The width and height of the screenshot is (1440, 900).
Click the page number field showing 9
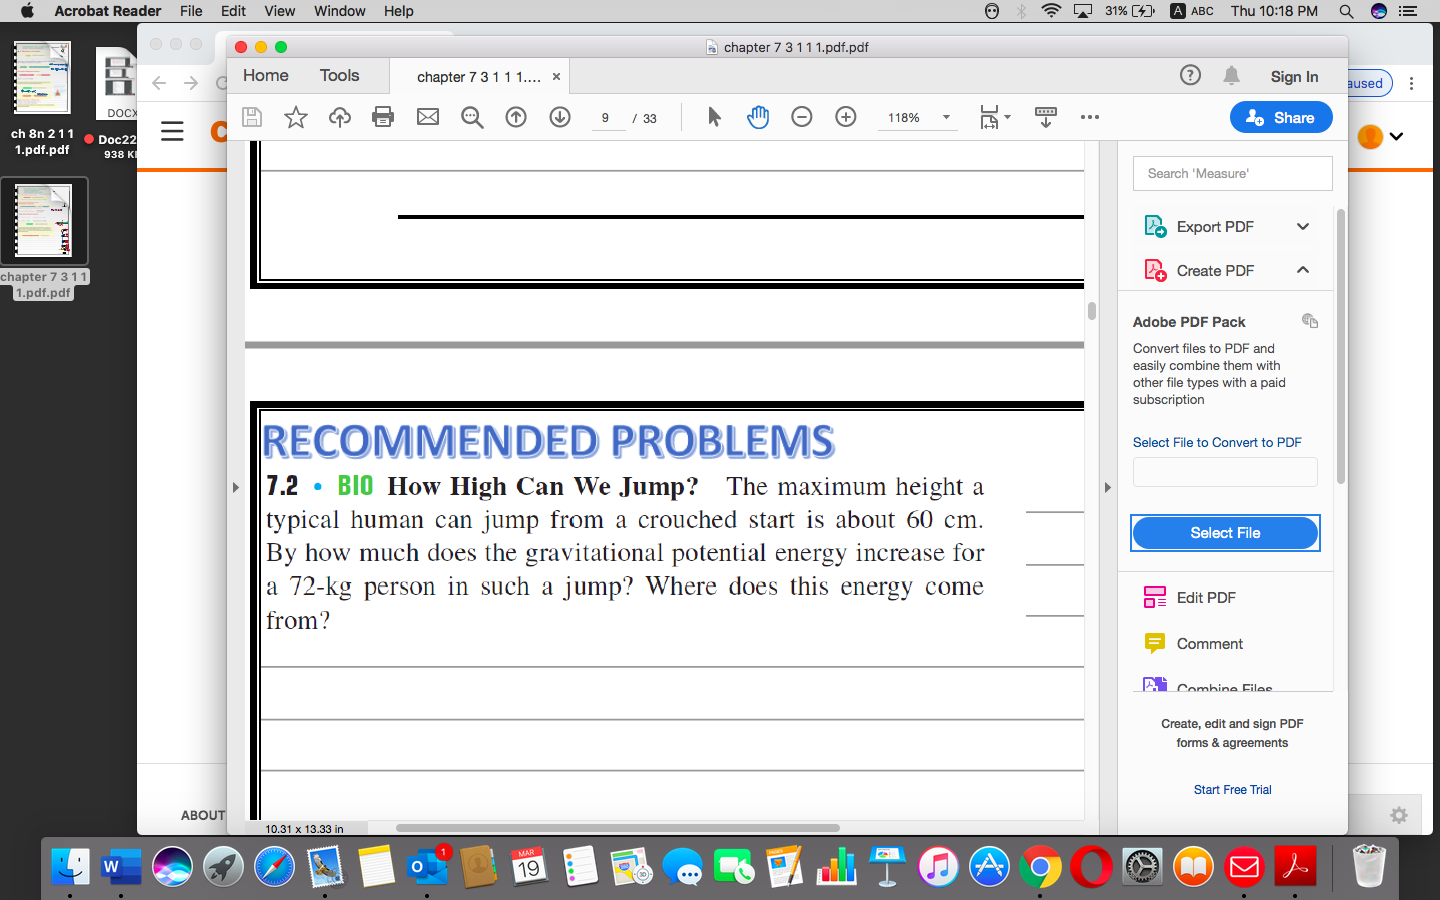(x=605, y=118)
